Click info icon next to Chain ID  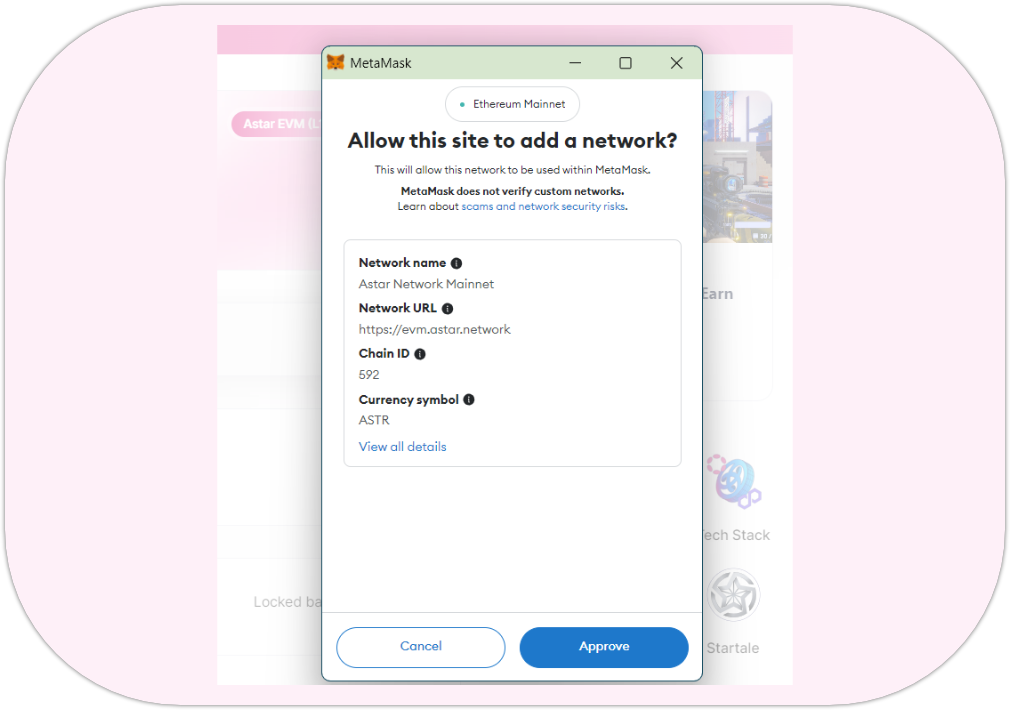(420, 354)
